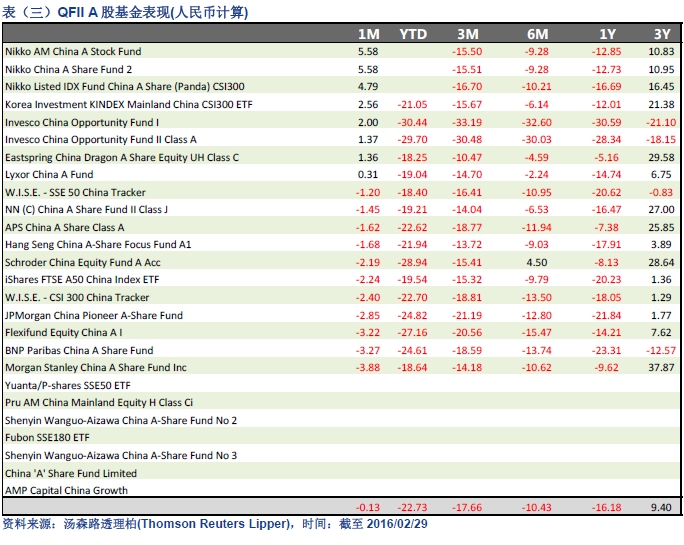Click the average 3M value -17.66 in the summary row
The image size is (684, 545).
click(467, 507)
